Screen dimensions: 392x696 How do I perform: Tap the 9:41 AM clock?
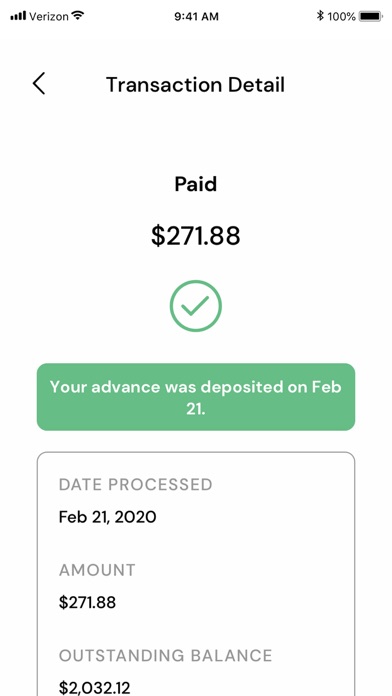pyautogui.click(x=196, y=17)
